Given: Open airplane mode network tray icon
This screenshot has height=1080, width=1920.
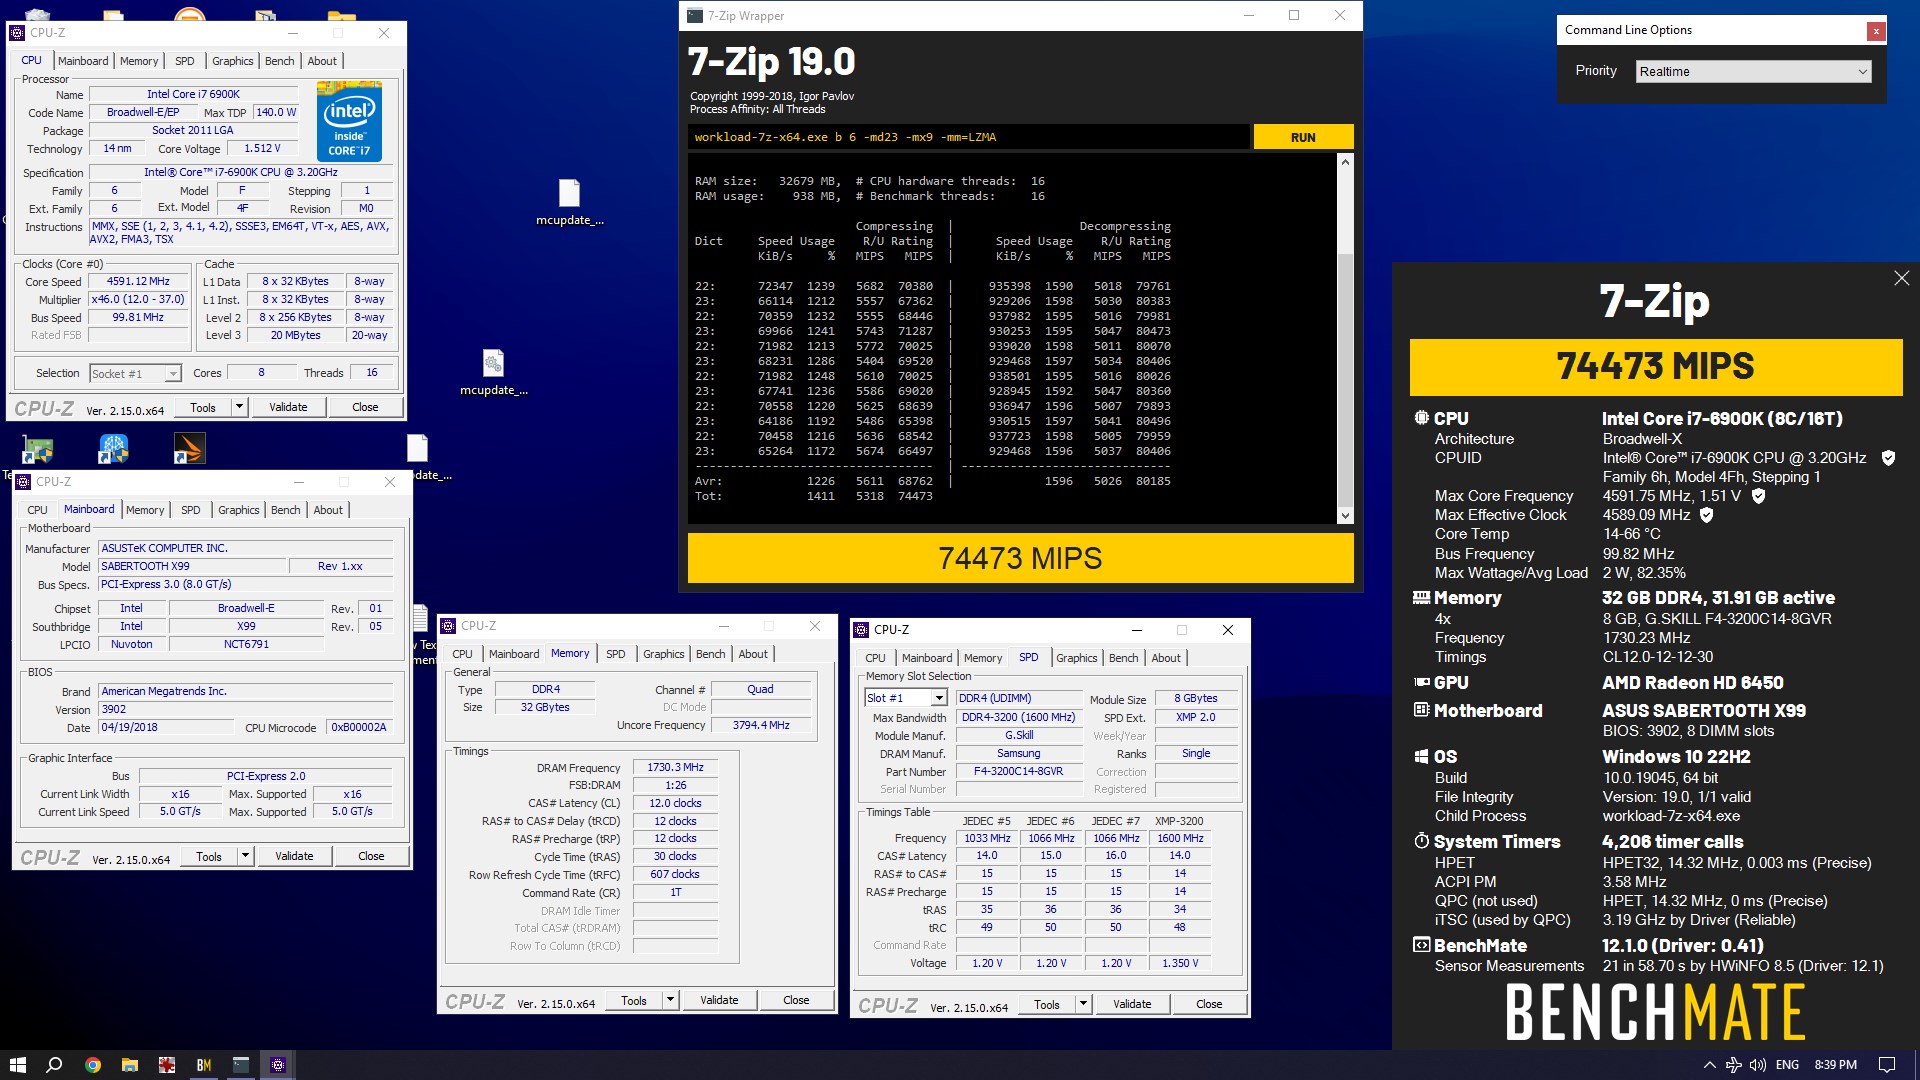Looking at the screenshot, I should pyautogui.click(x=1734, y=1065).
